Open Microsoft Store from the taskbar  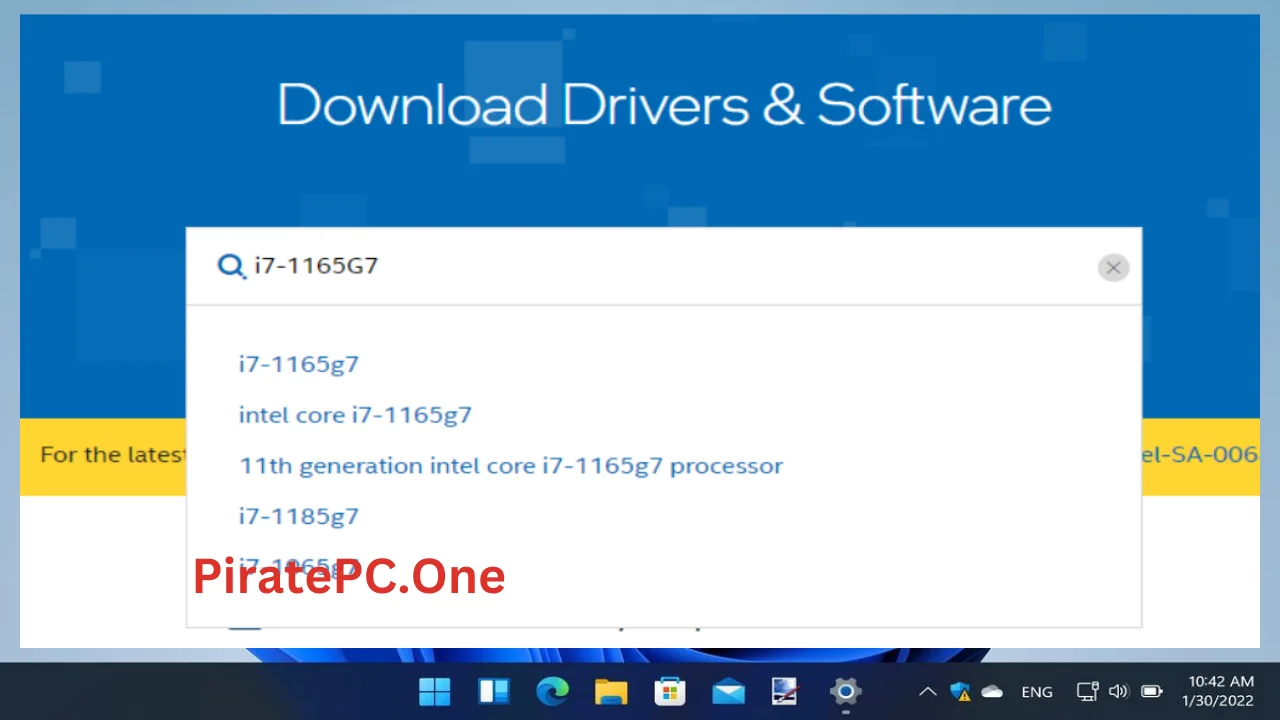coord(669,691)
